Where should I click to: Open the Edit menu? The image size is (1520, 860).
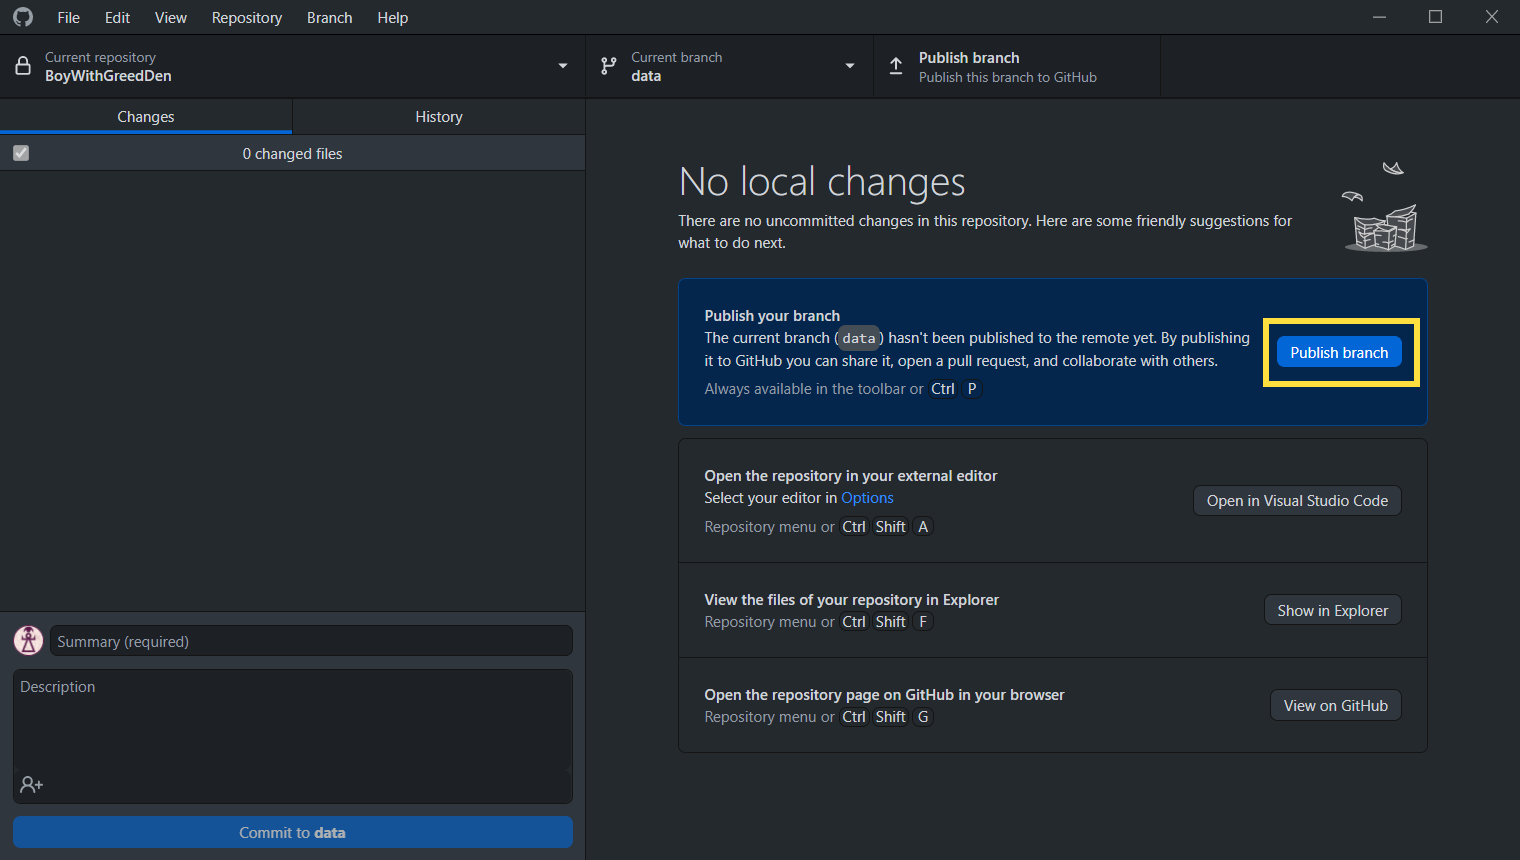(x=117, y=17)
